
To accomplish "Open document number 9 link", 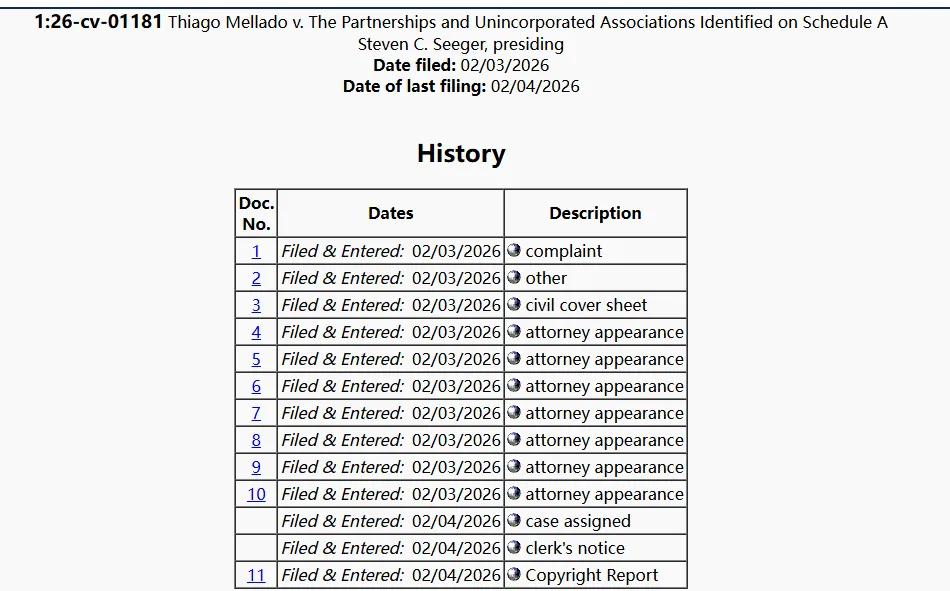I will click(x=256, y=467).
